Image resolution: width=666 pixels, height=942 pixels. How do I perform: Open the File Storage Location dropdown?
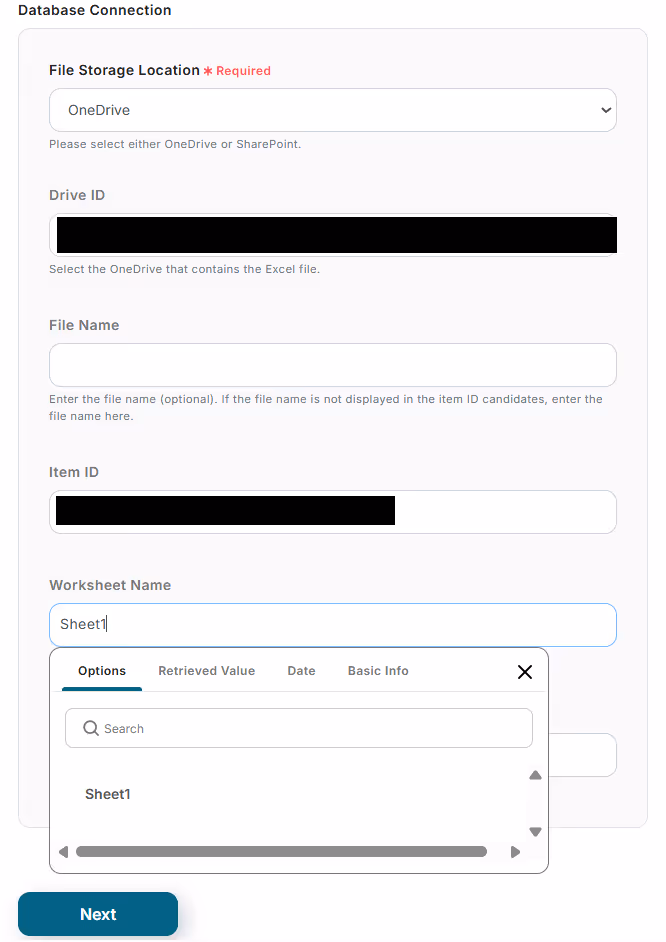point(333,110)
